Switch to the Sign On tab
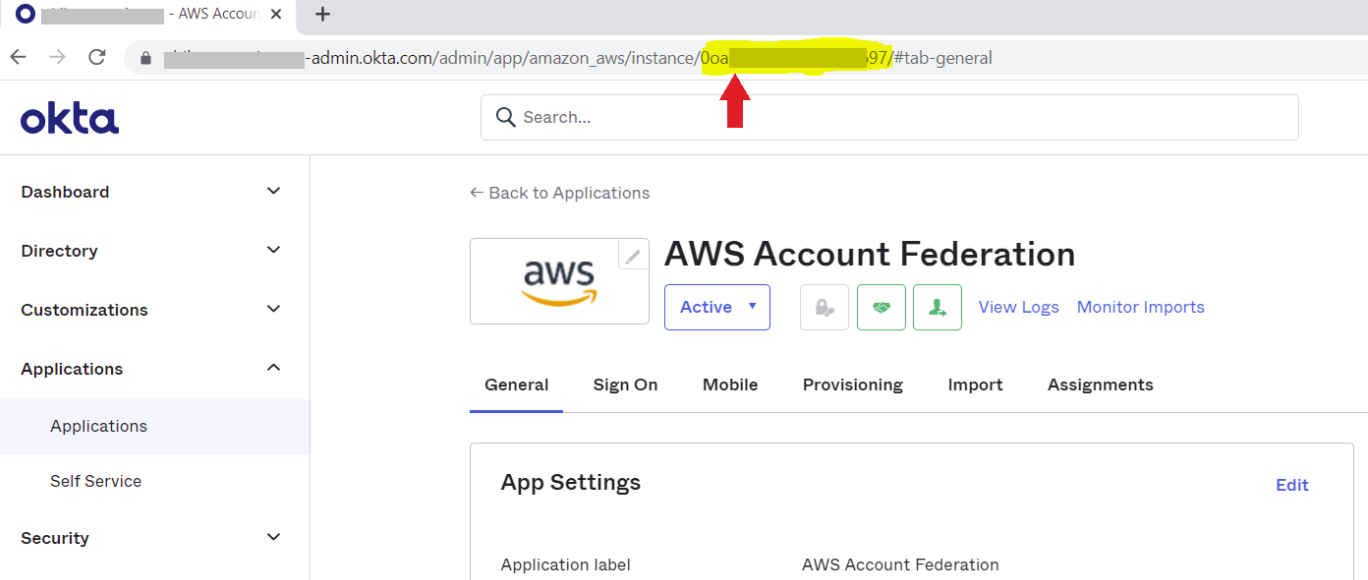Image resolution: width=1368 pixels, height=580 pixels. tap(625, 384)
